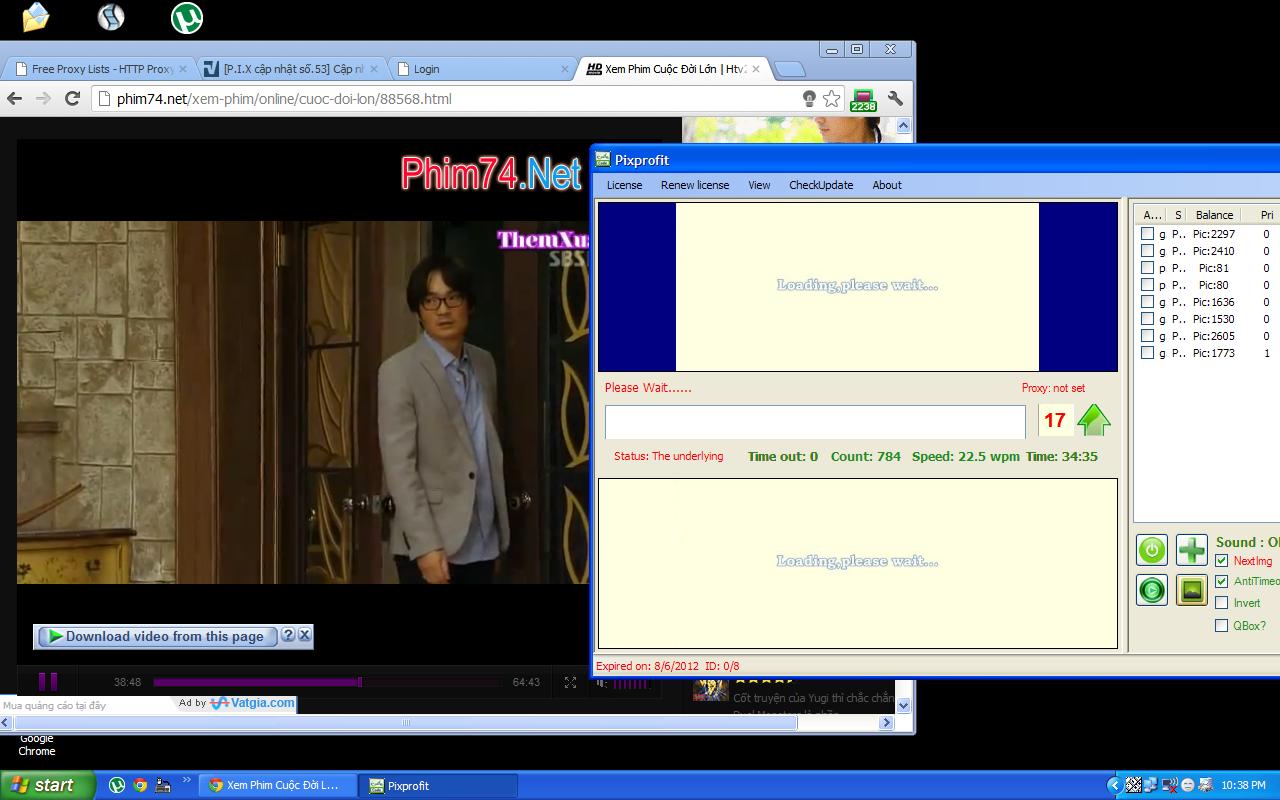Click the lightbulb icon in the address bar
This screenshot has width=1280, height=800.
pos(809,98)
